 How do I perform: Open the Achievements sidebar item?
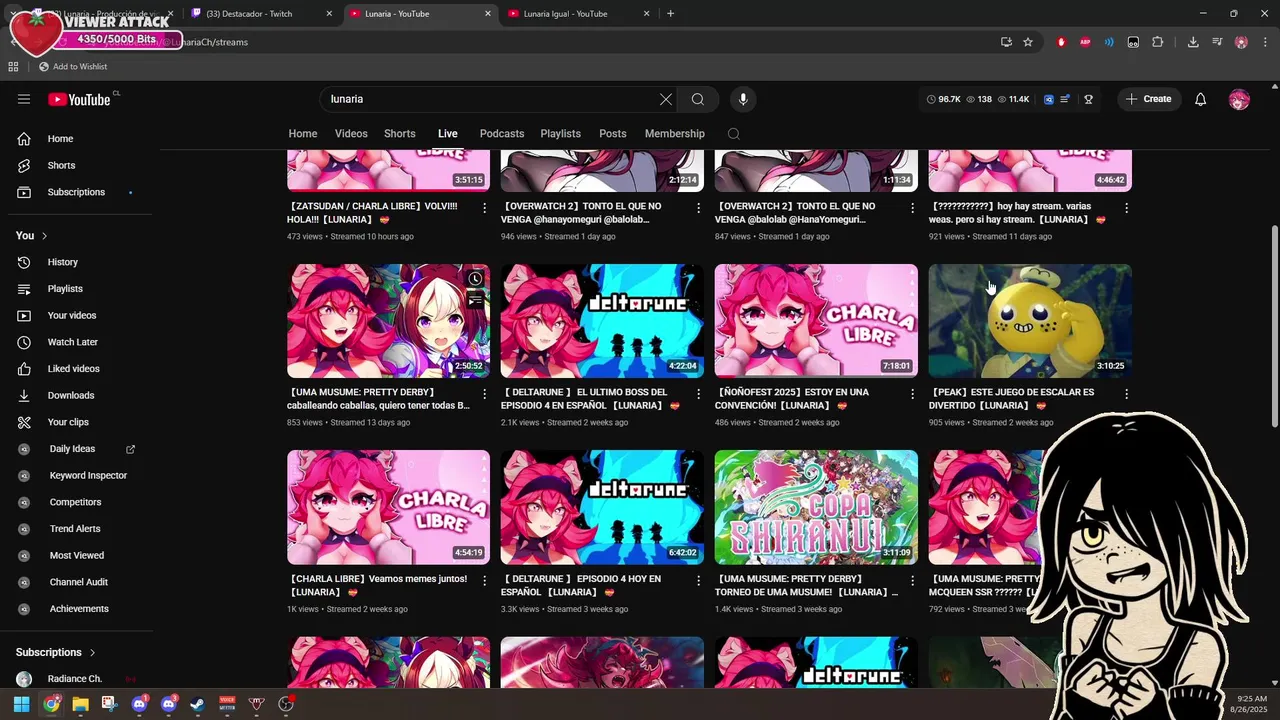pyautogui.click(x=78, y=609)
